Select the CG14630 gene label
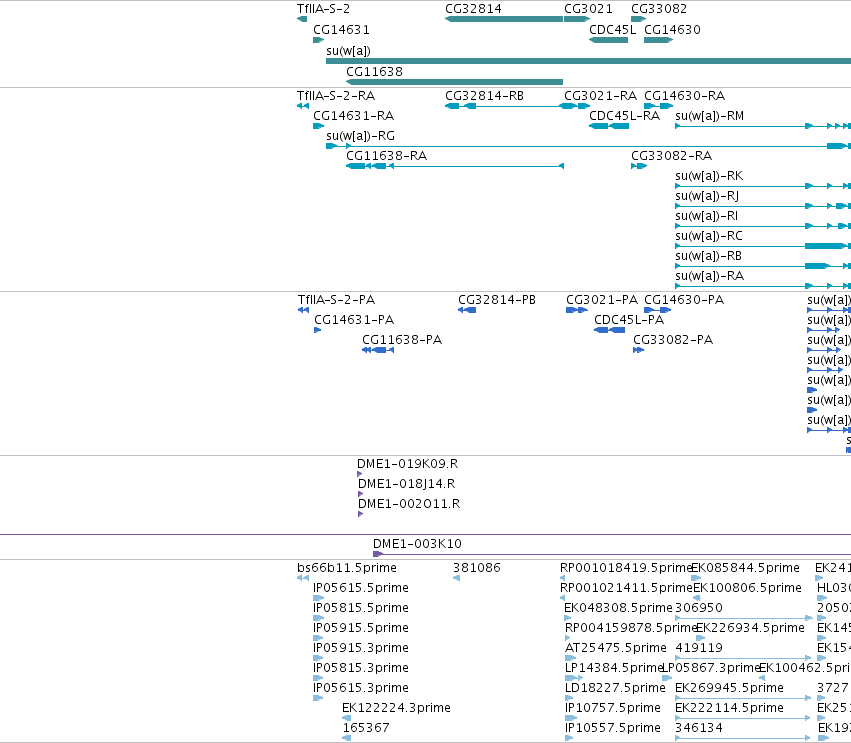This screenshot has height=743, width=851. (x=672, y=30)
